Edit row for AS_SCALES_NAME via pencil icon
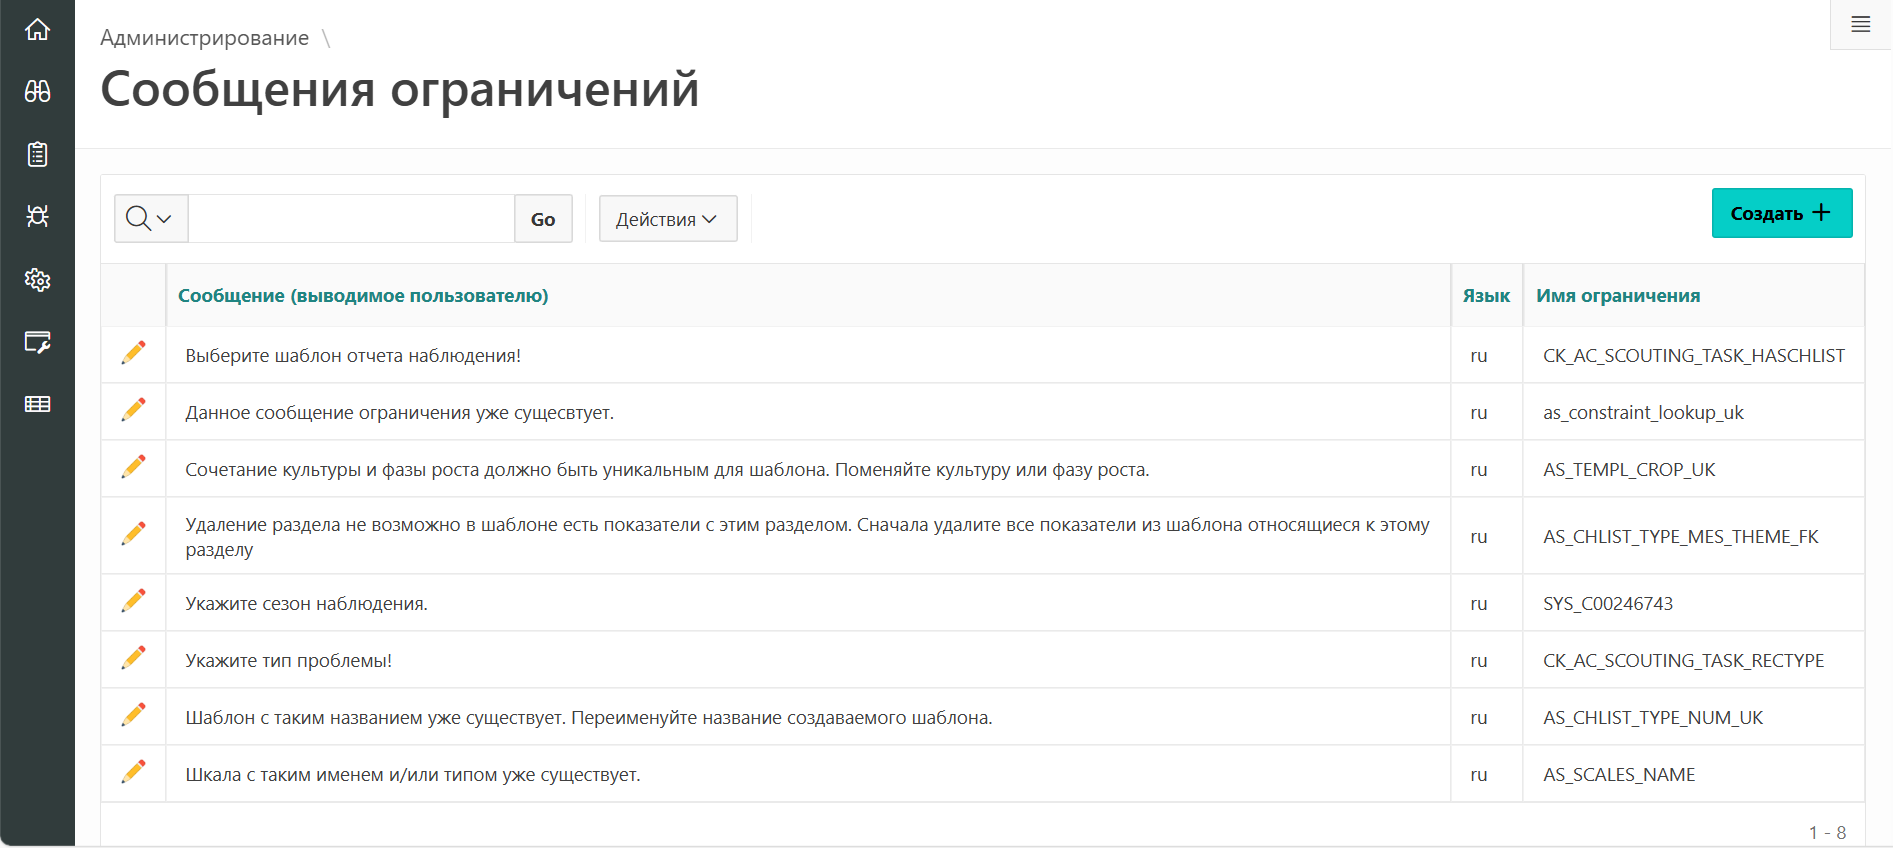 click(x=133, y=772)
